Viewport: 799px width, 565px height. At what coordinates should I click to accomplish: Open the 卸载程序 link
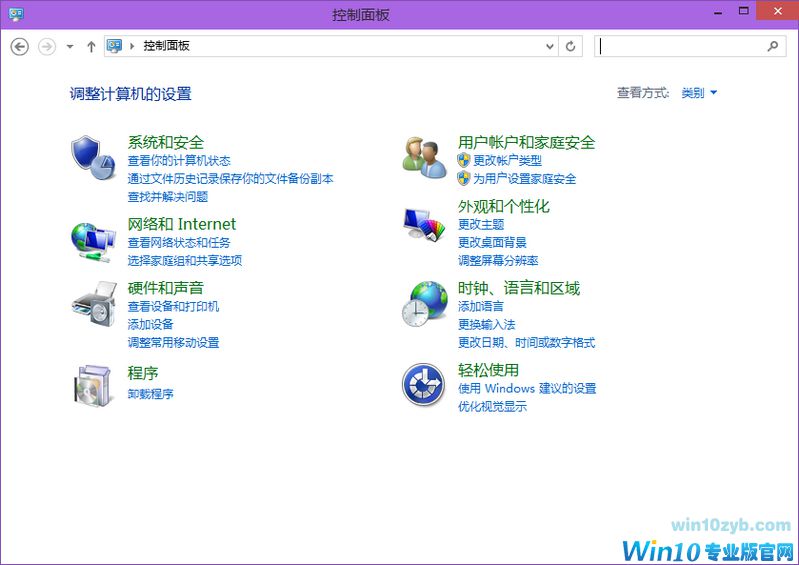pos(150,394)
